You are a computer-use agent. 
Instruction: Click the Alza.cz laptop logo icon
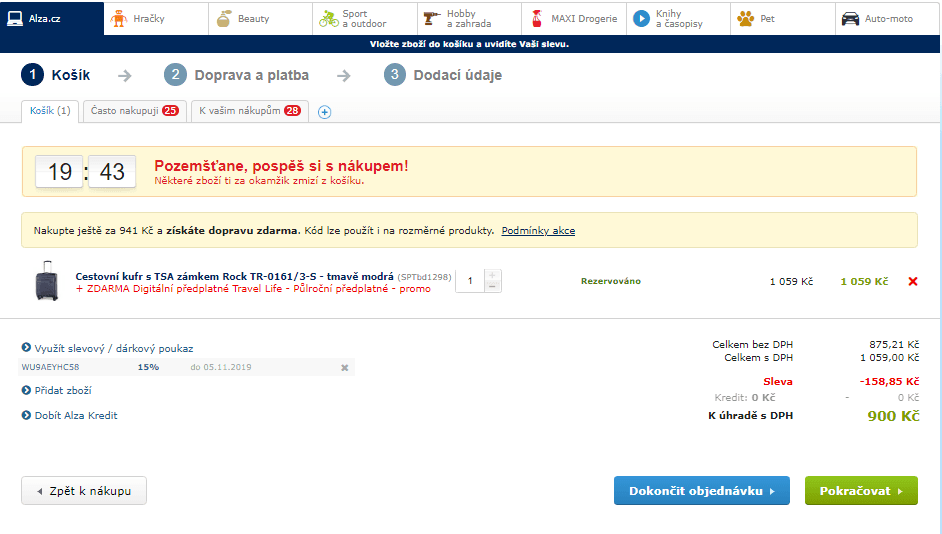[x=16, y=18]
